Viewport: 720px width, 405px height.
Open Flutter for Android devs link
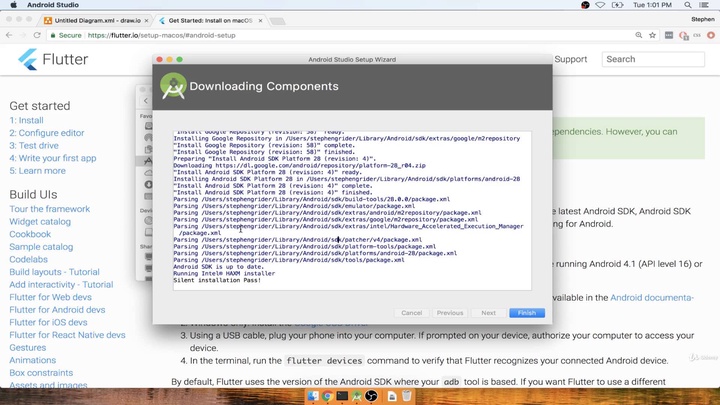[x=57, y=310]
